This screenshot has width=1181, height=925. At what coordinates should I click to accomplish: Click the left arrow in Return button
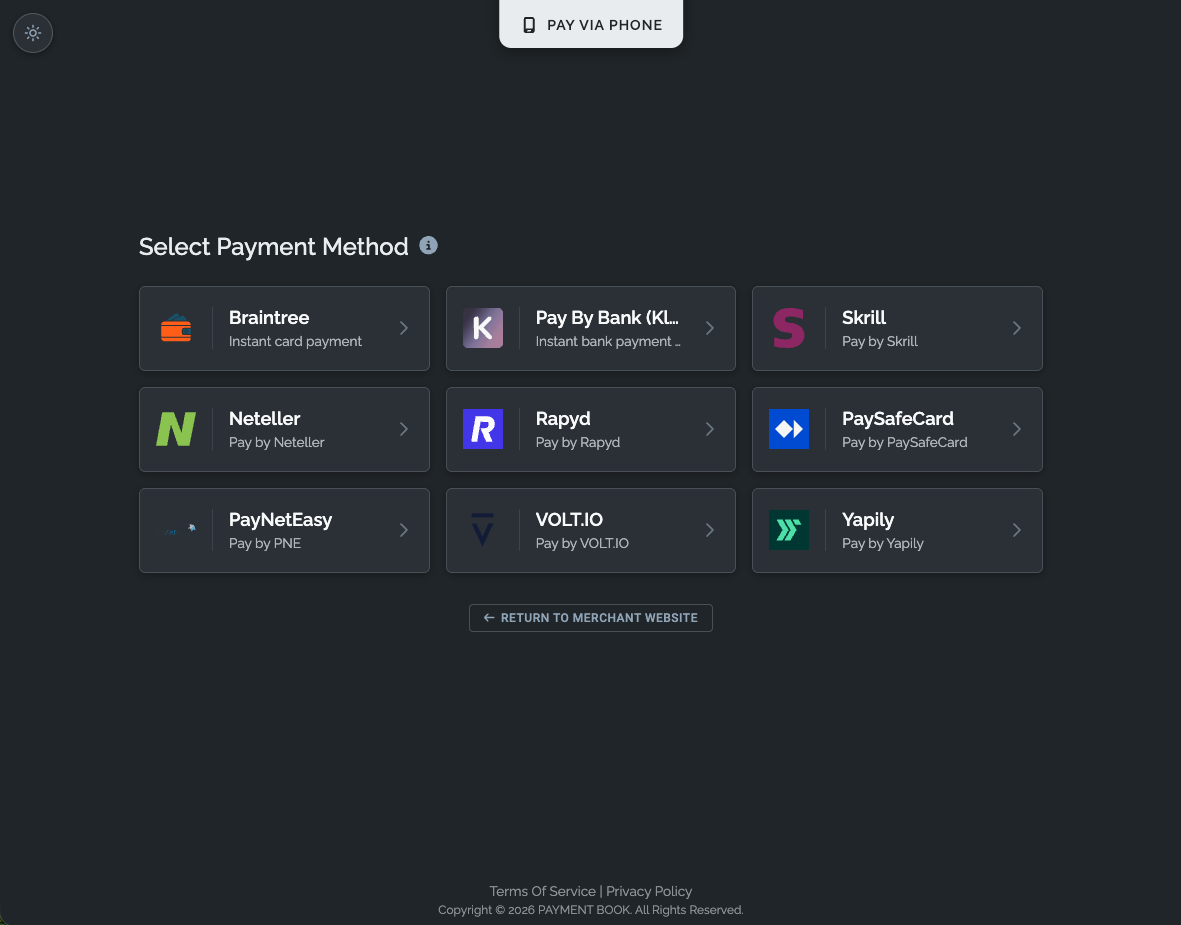489,618
